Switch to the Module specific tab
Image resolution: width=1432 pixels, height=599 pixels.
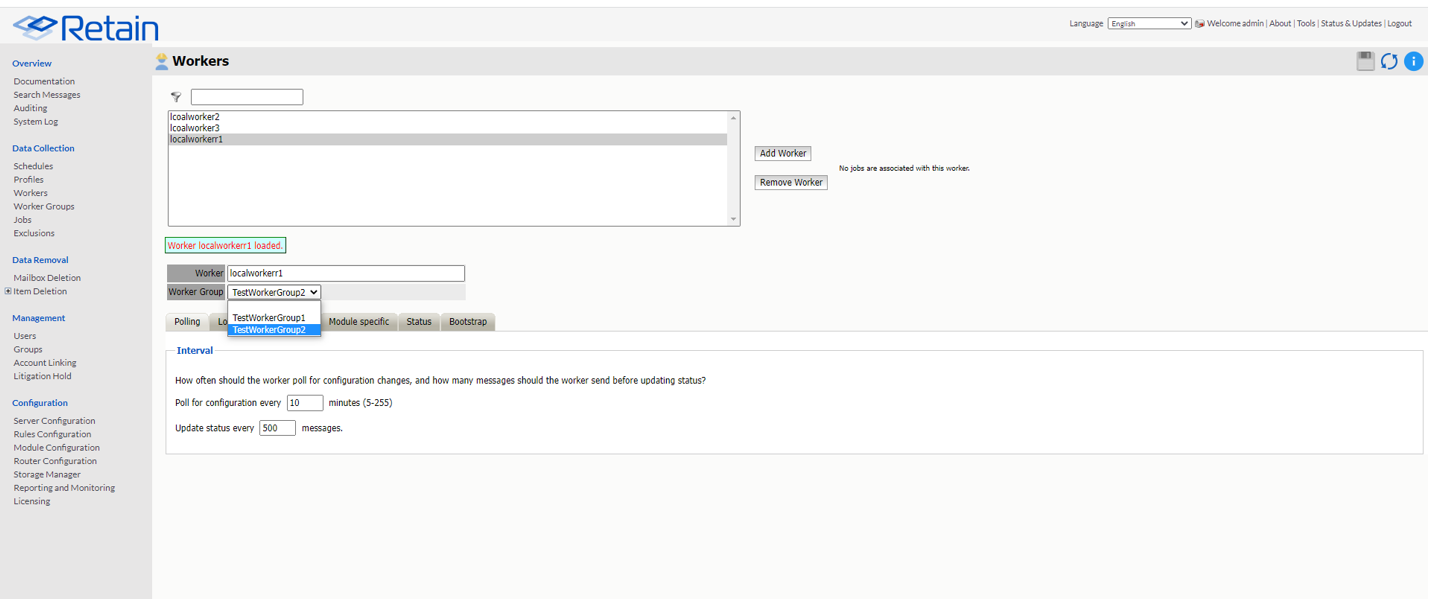(359, 321)
